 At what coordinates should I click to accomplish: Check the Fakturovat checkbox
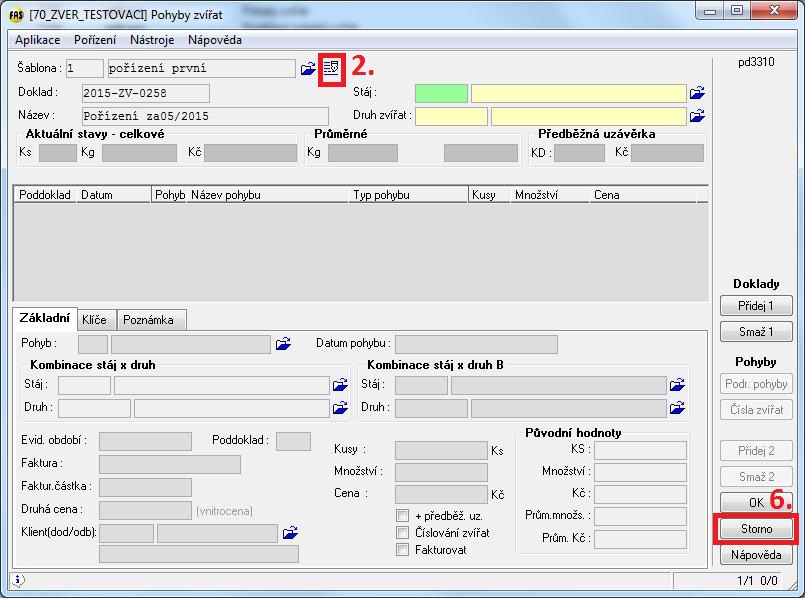[x=403, y=550]
